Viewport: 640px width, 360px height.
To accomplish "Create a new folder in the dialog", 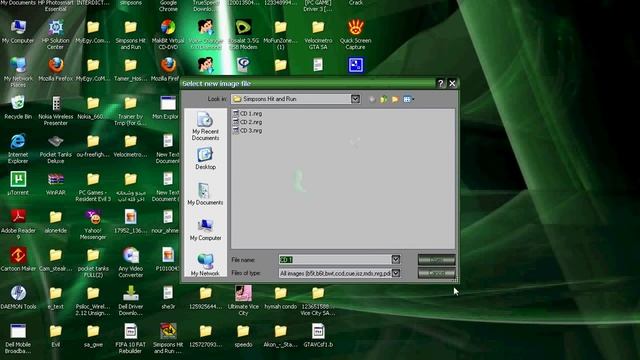I will tap(395, 99).
